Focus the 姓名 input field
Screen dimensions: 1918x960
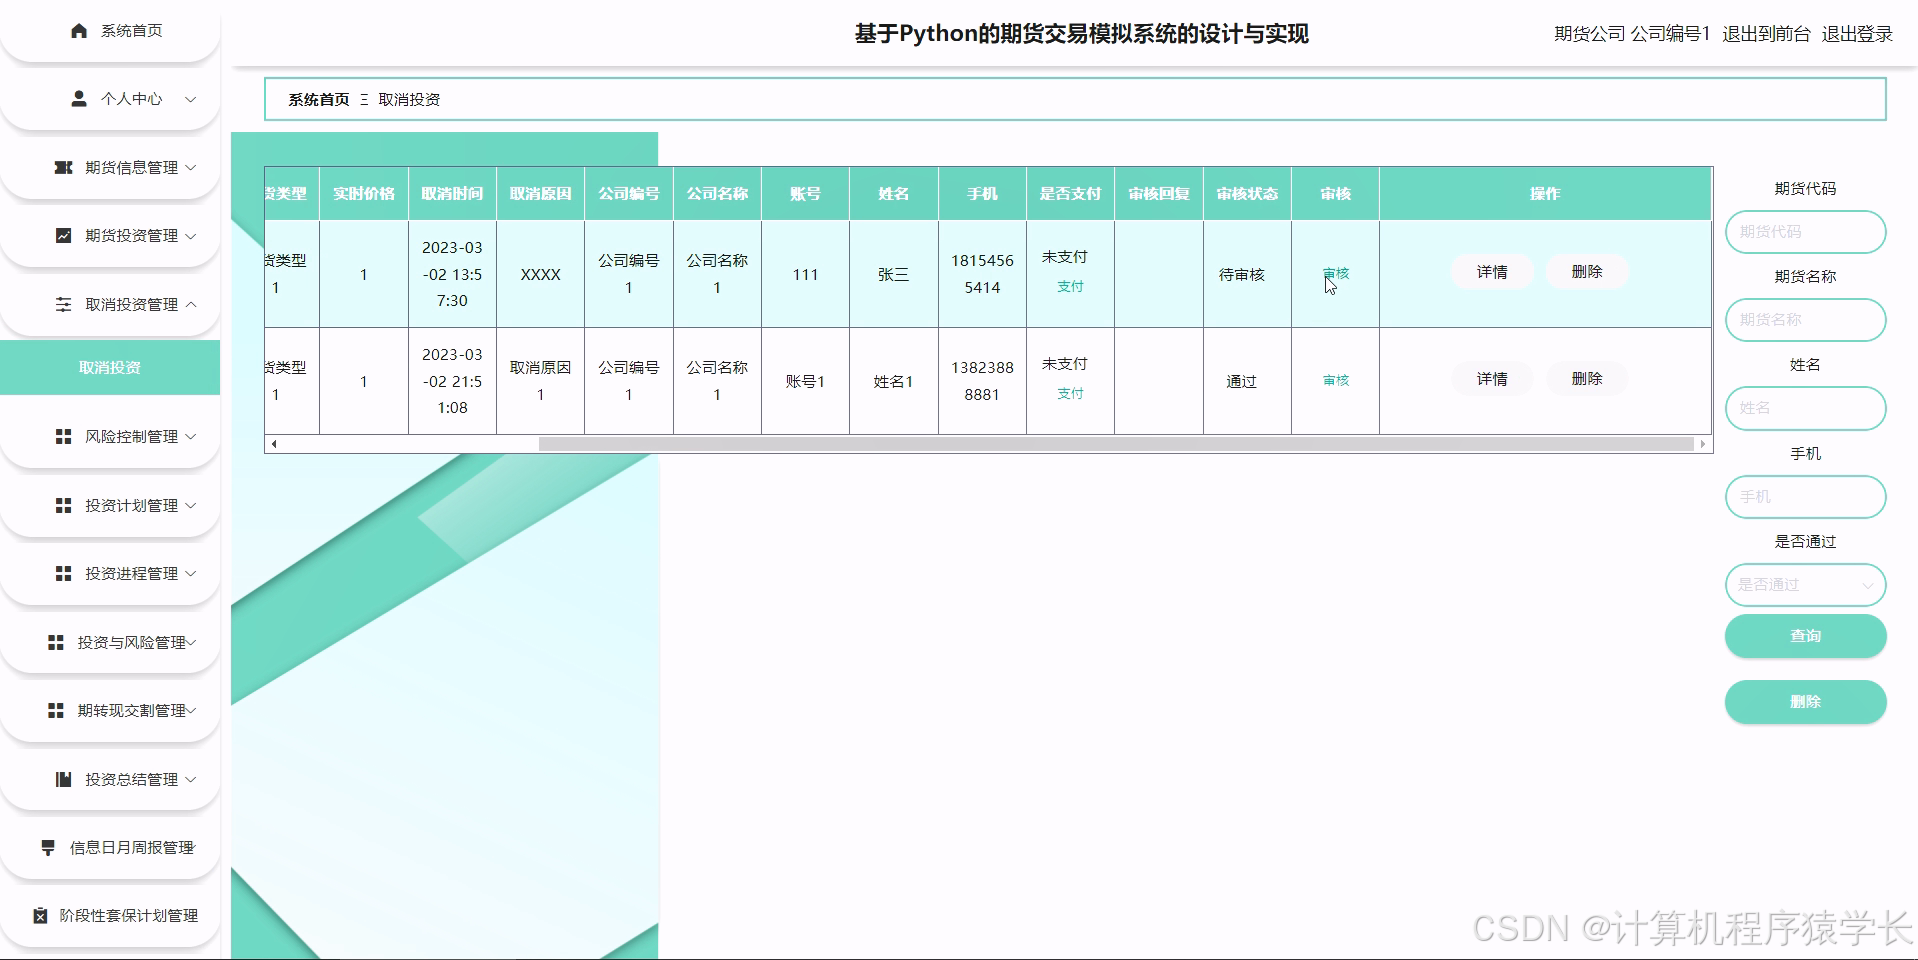[1805, 408]
